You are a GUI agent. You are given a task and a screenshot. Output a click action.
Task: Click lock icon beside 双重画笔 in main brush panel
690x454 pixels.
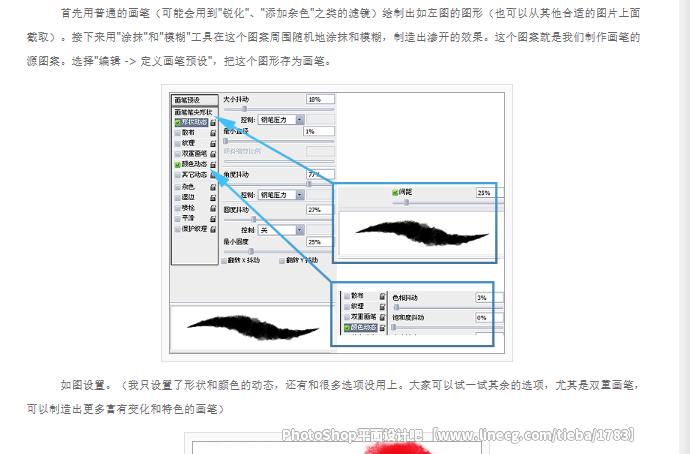213,154
